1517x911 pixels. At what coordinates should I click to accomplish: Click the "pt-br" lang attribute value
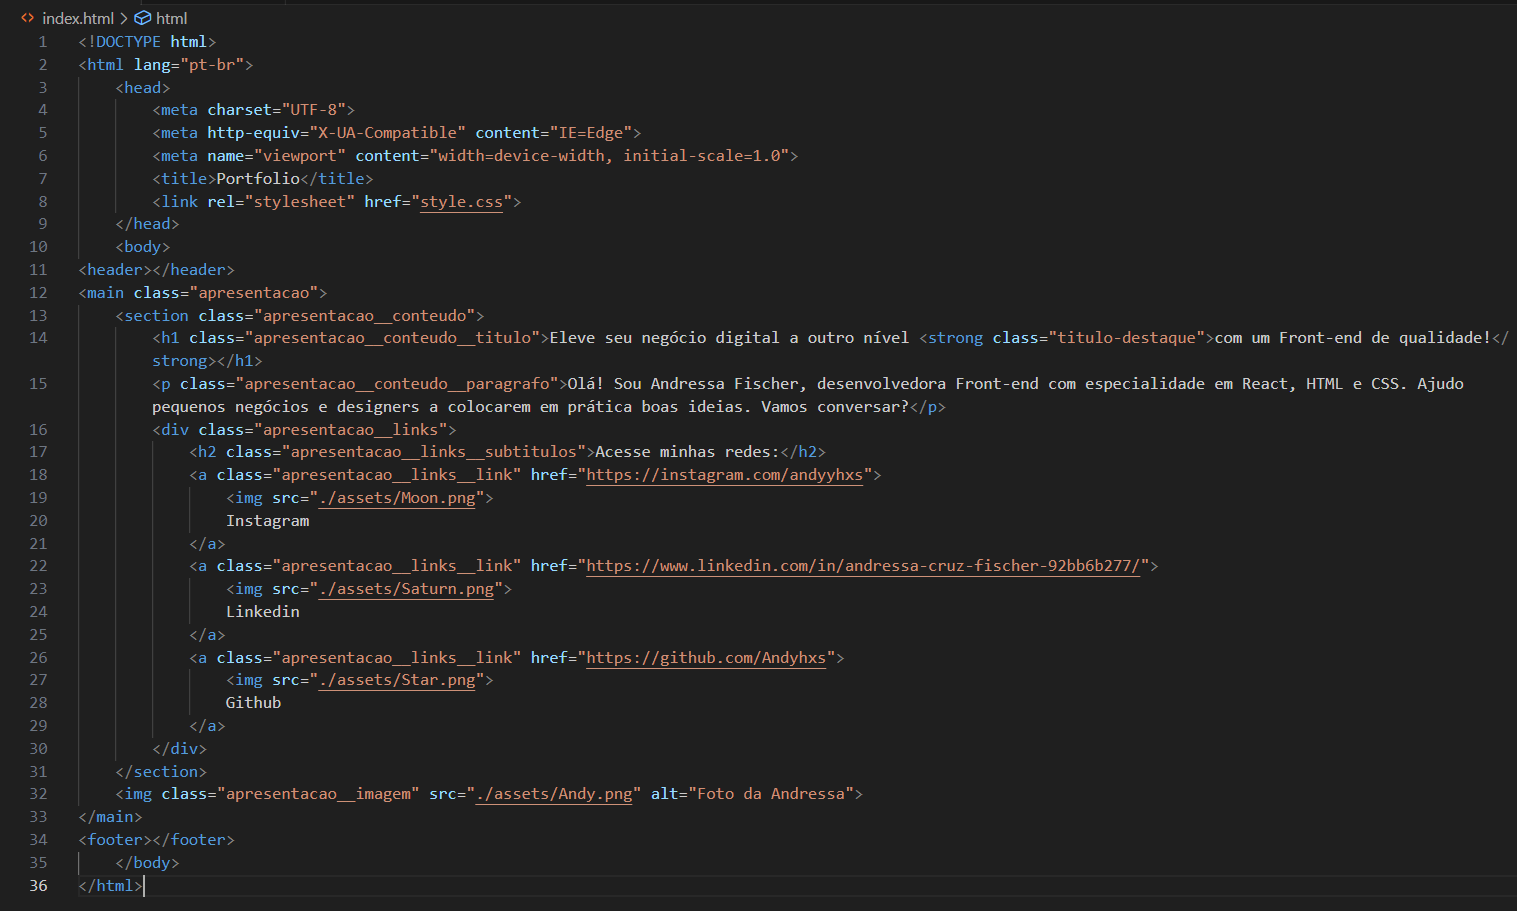(212, 64)
